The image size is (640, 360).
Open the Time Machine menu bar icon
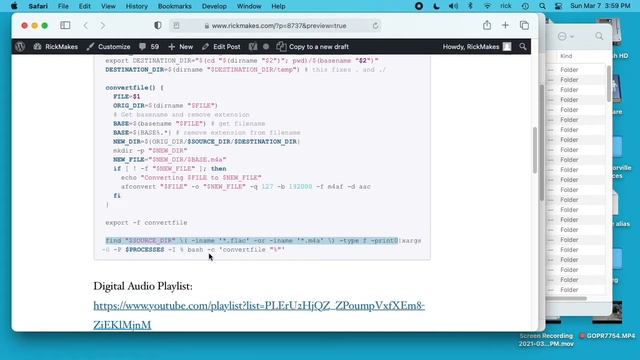(x=525, y=6)
